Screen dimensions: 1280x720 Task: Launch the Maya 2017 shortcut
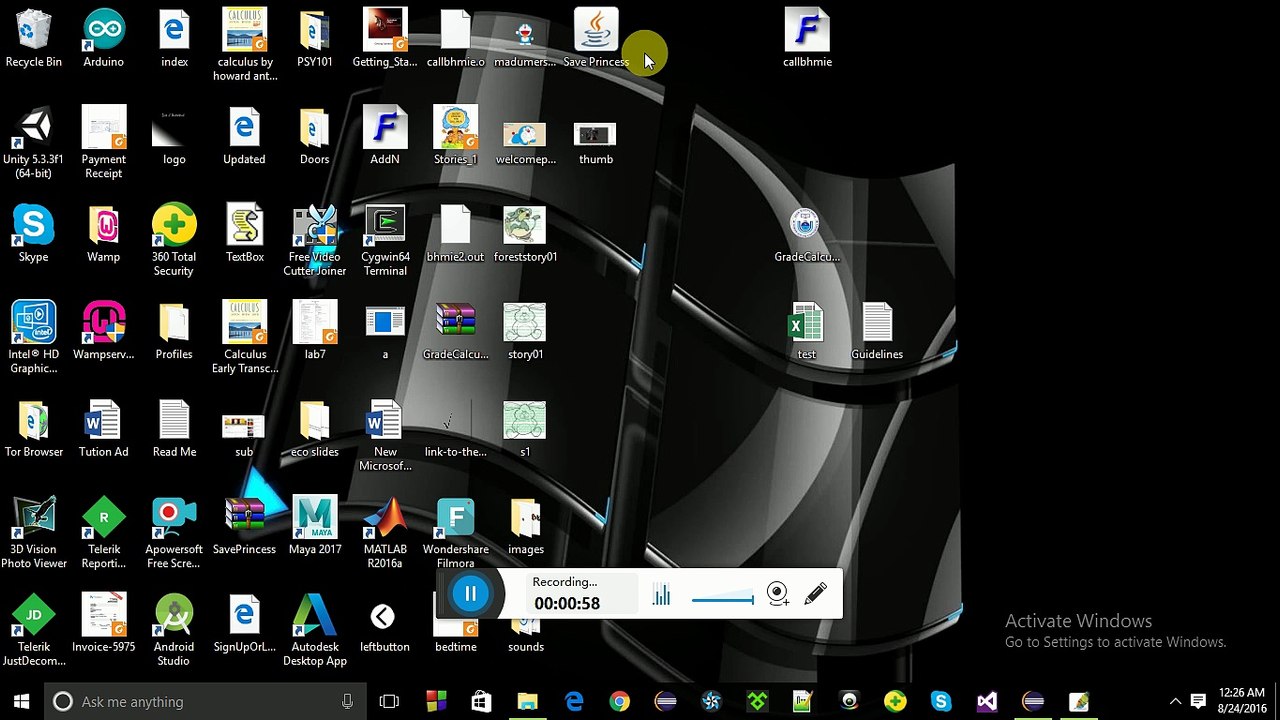tap(315, 526)
